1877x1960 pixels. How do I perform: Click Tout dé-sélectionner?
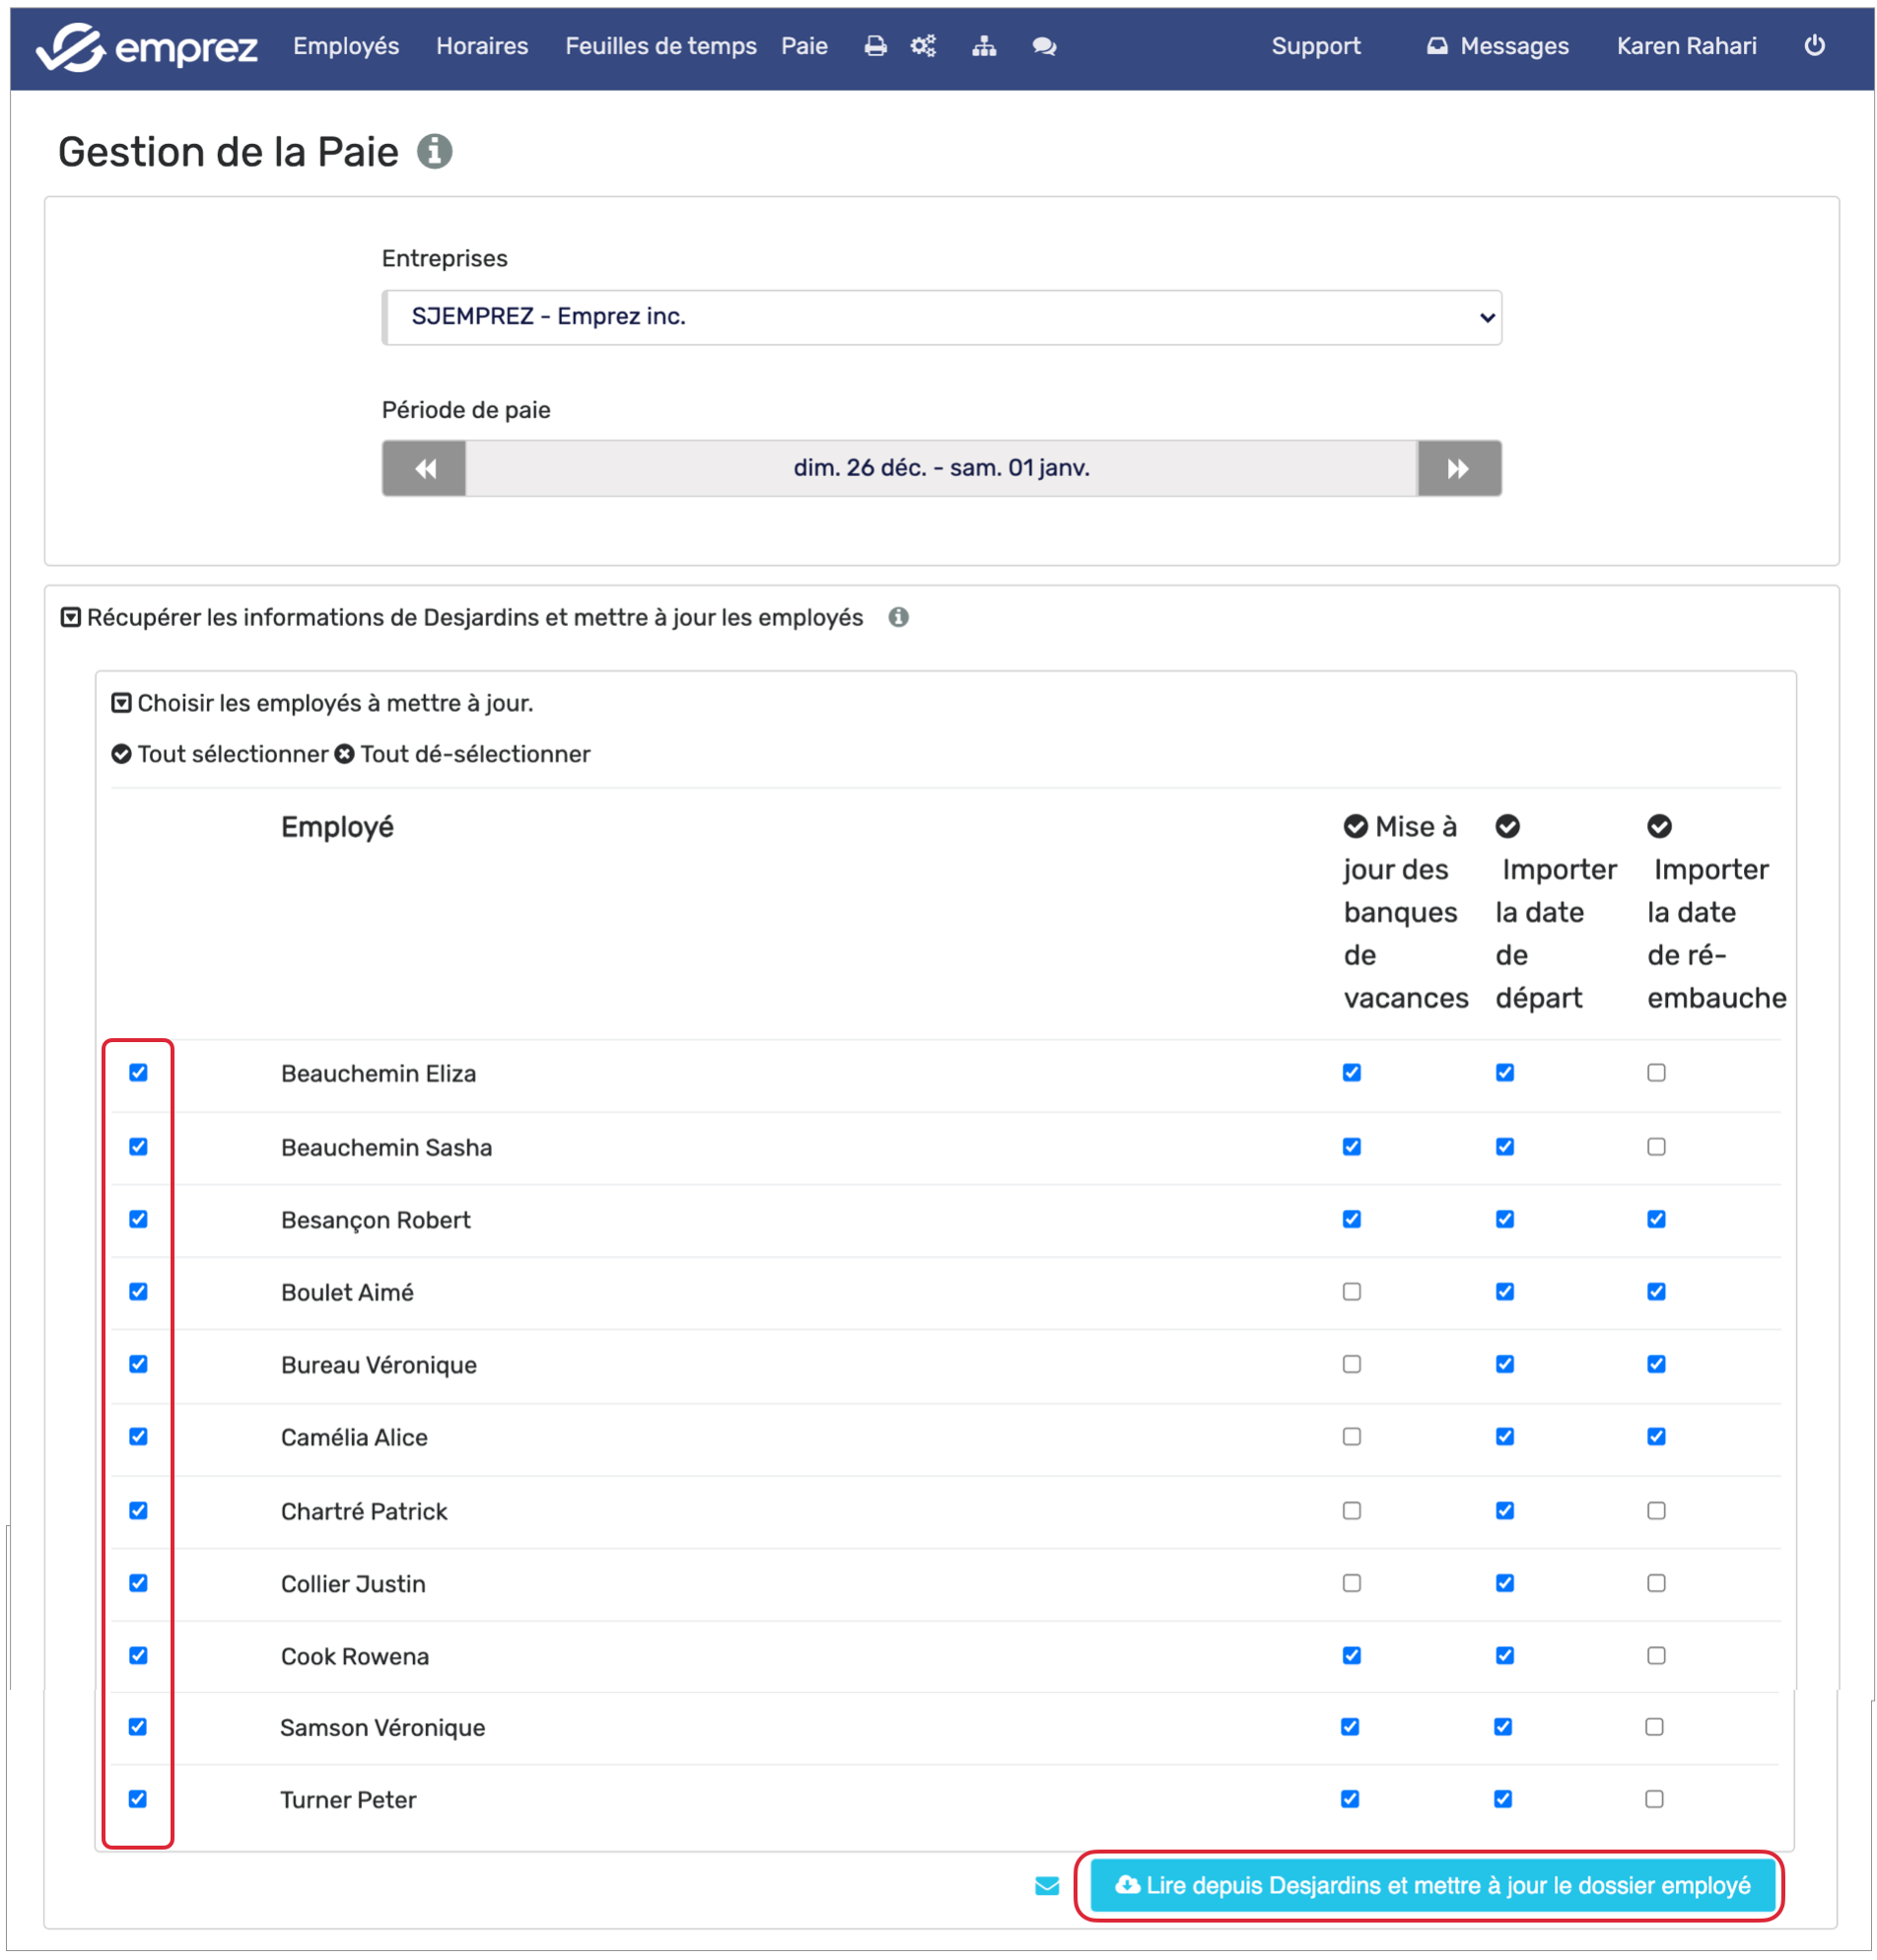tap(462, 754)
